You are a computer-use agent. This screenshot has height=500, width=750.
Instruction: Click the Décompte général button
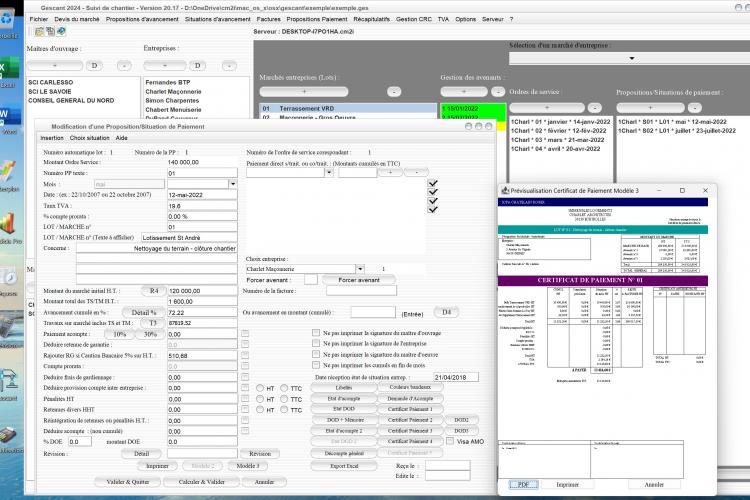click(x=344, y=453)
